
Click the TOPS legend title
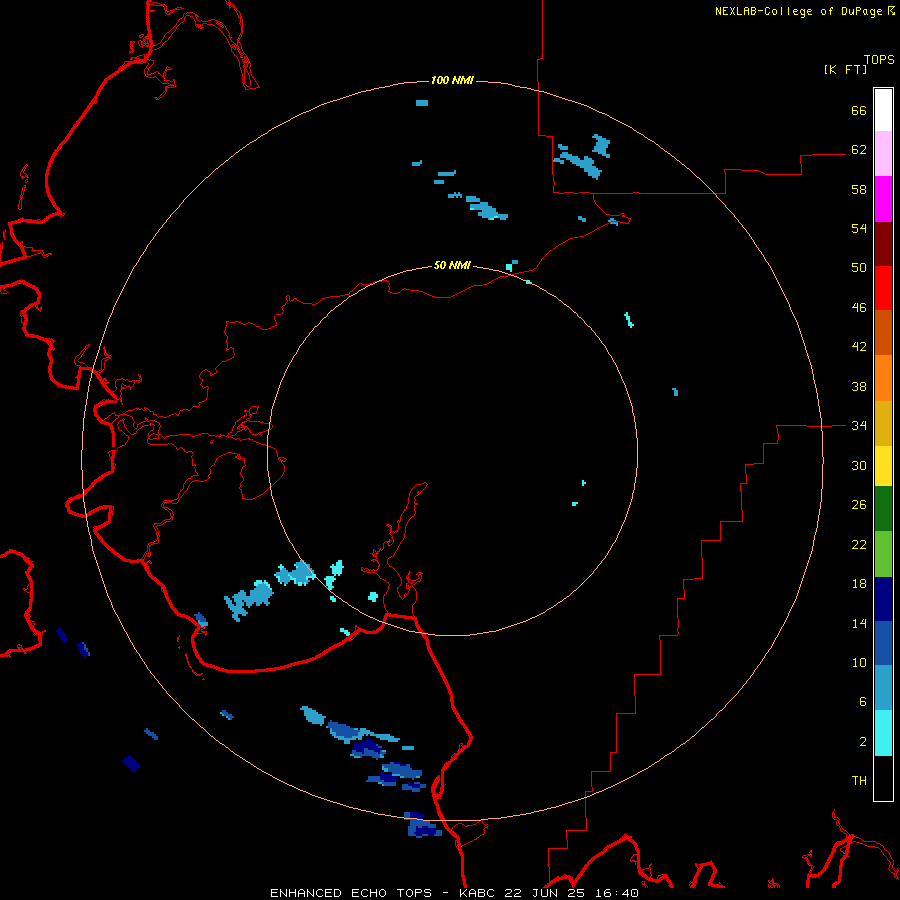879,59
